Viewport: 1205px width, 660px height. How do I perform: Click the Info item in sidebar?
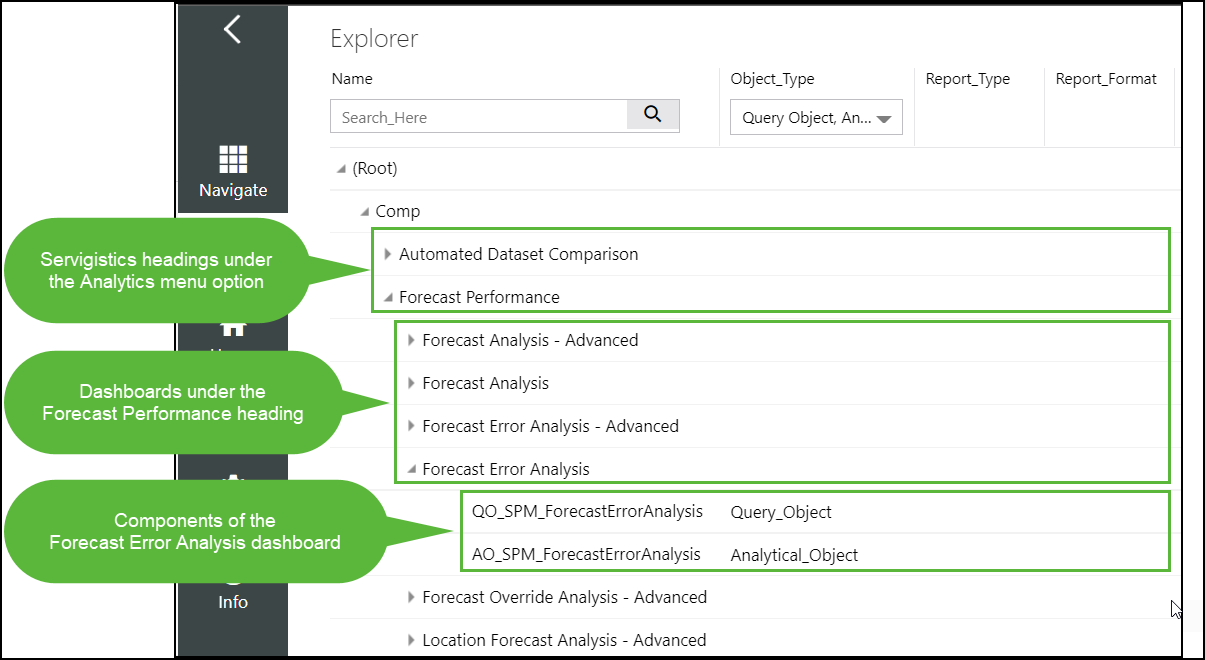pyautogui.click(x=233, y=600)
